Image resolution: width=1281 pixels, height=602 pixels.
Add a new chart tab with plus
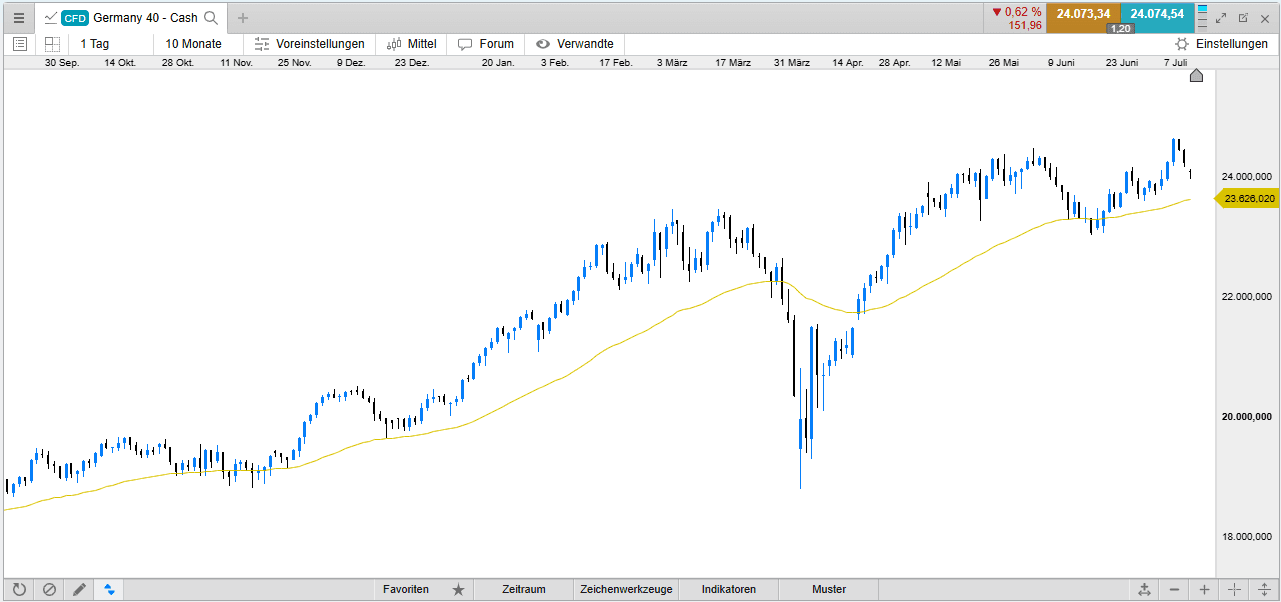click(x=243, y=18)
